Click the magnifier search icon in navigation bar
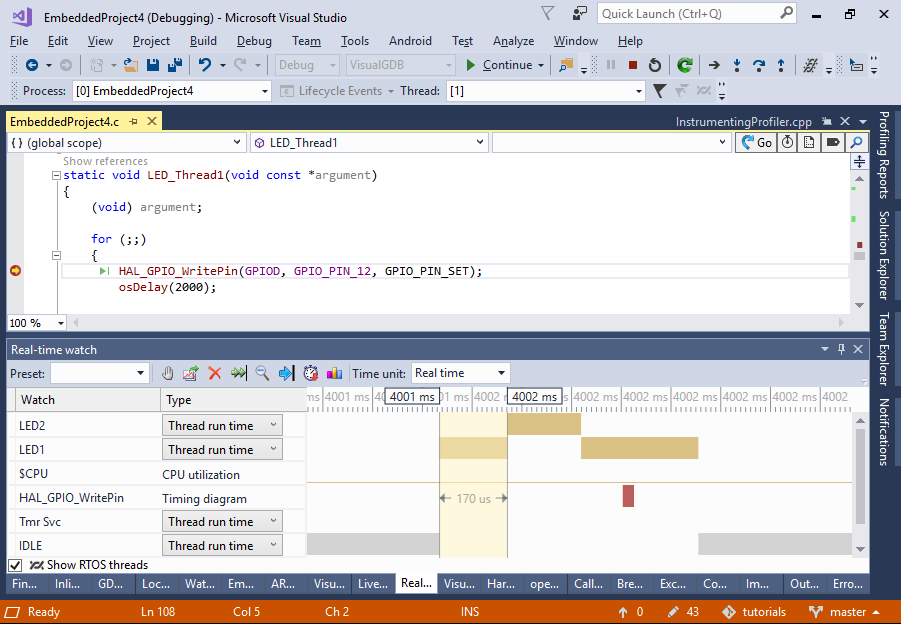 point(856,142)
